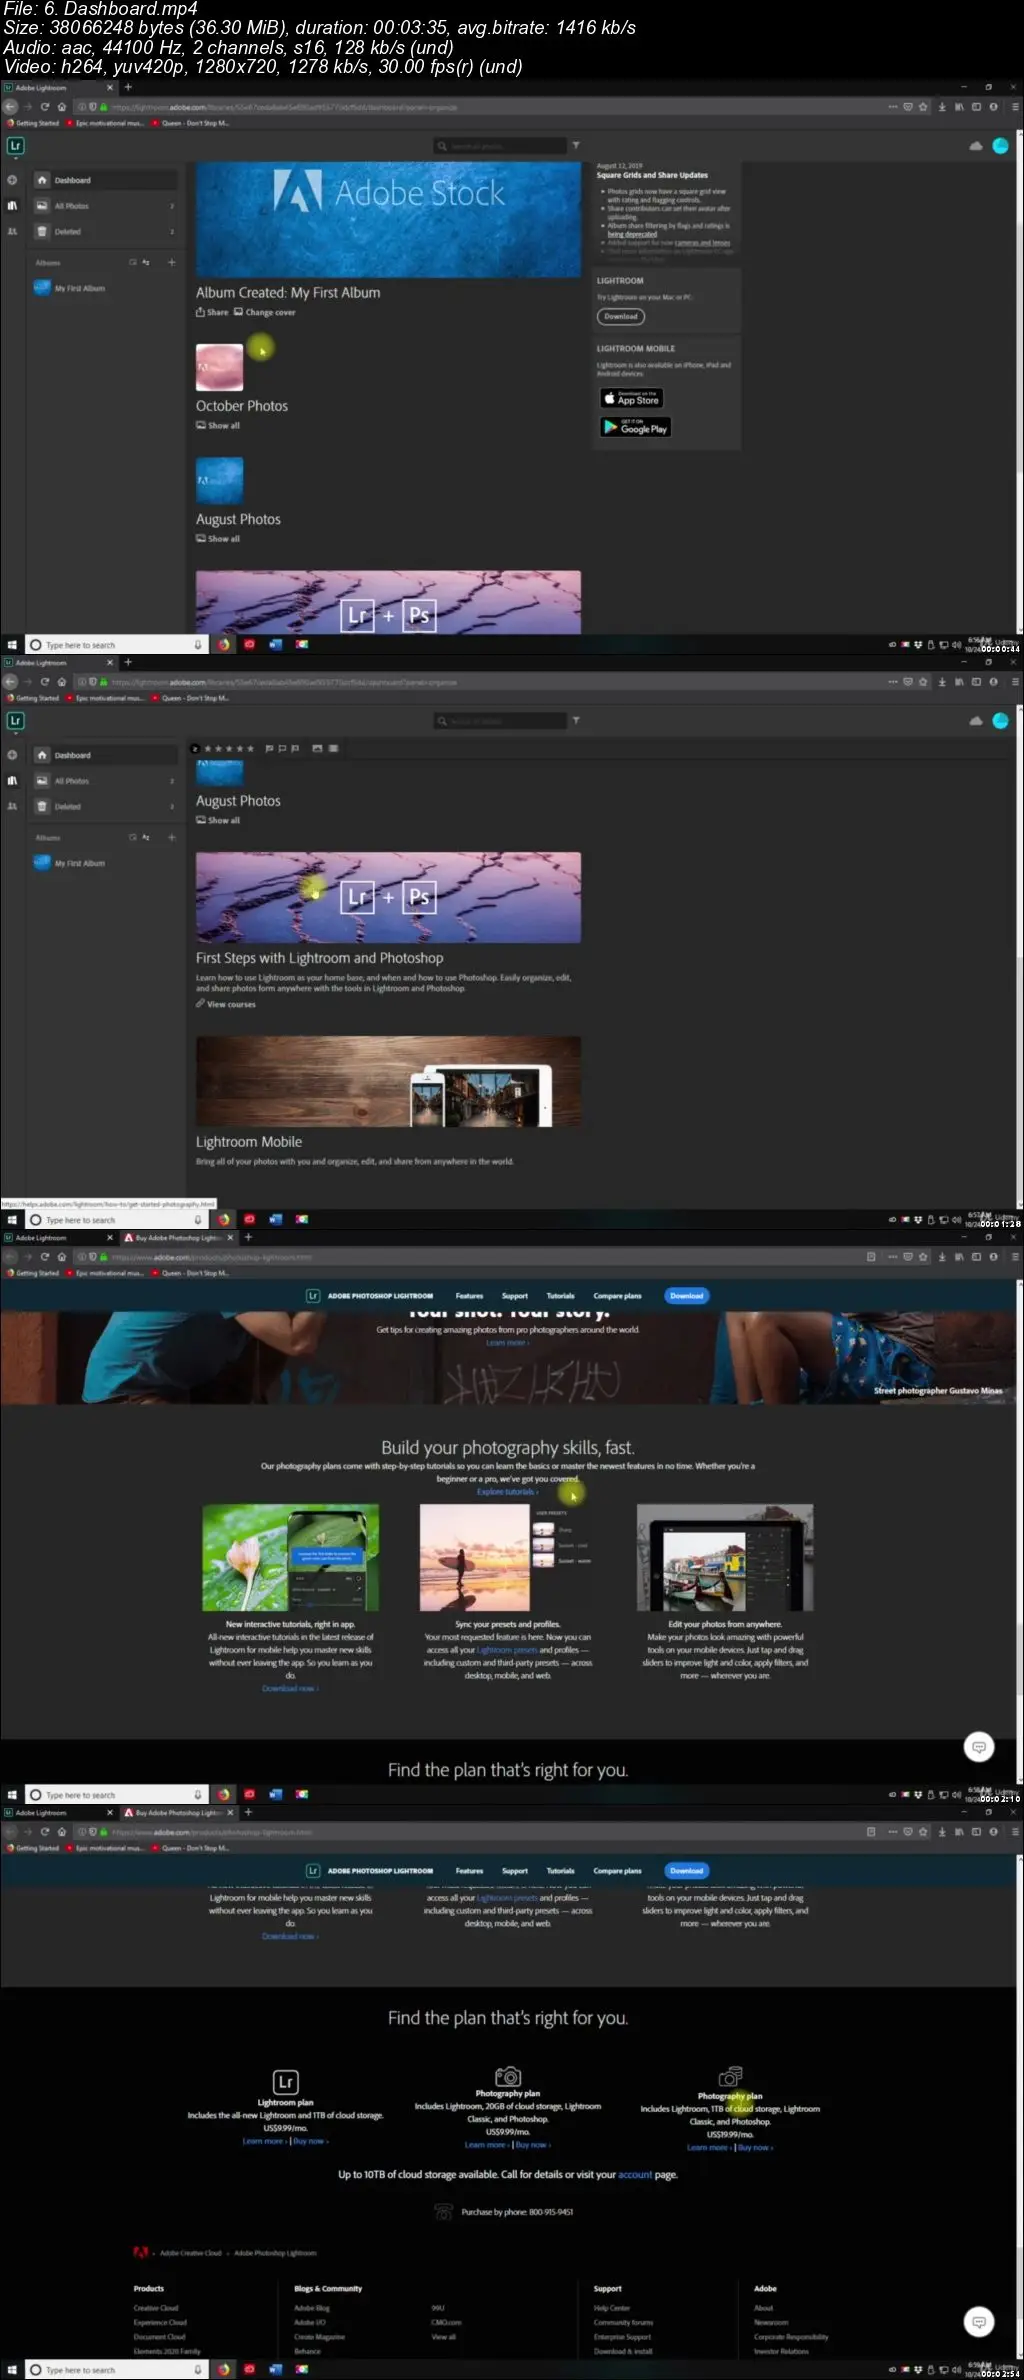Click Change cover under Album Created
Image resolution: width=1024 pixels, height=2380 pixels.
tap(265, 312)
